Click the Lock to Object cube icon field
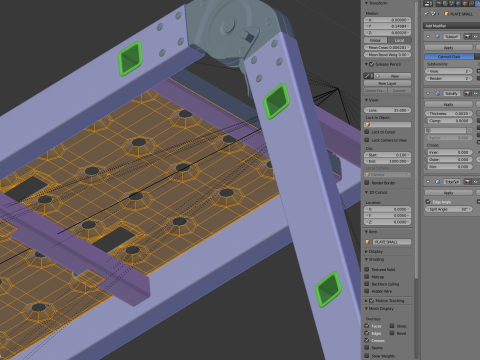This screenshot has width=480, height=360. (x=388, y=125)
